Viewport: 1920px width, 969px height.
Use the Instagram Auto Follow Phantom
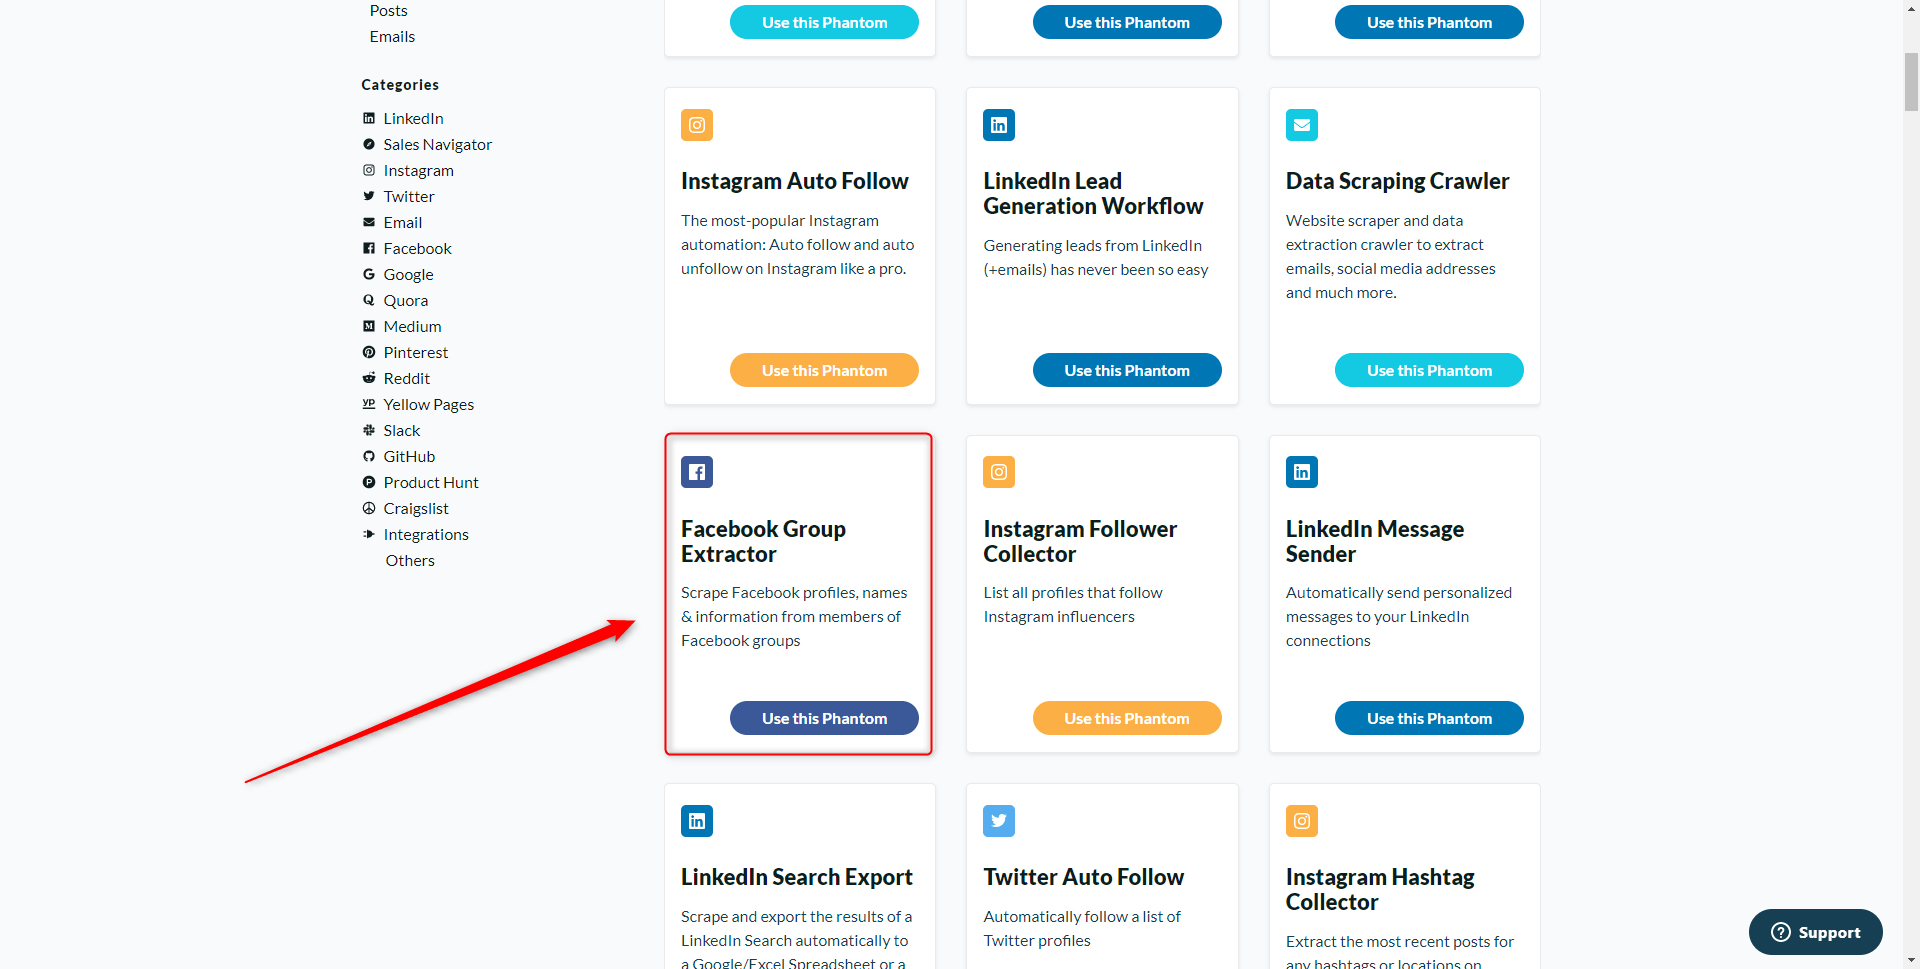pyautogui.click(x=824, y=370)
